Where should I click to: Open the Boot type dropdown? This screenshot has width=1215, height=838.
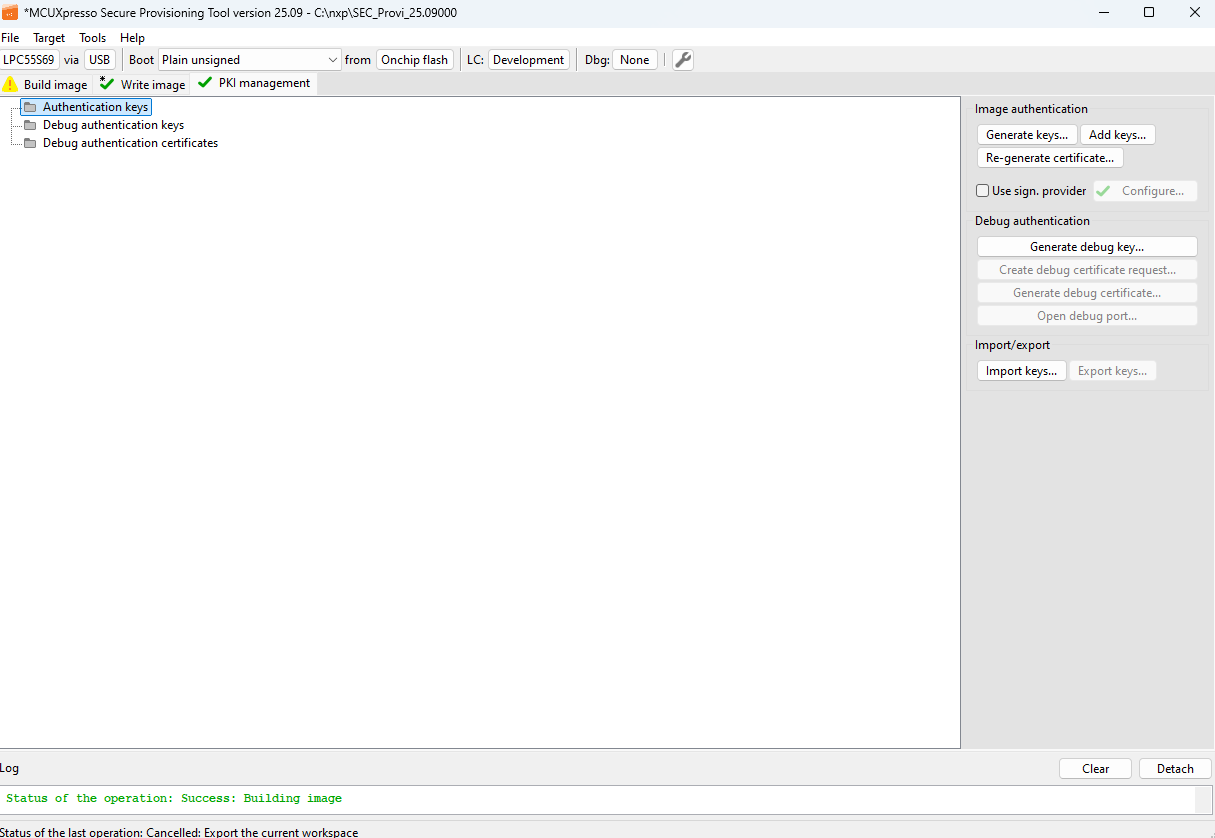[x=250, y=60]
